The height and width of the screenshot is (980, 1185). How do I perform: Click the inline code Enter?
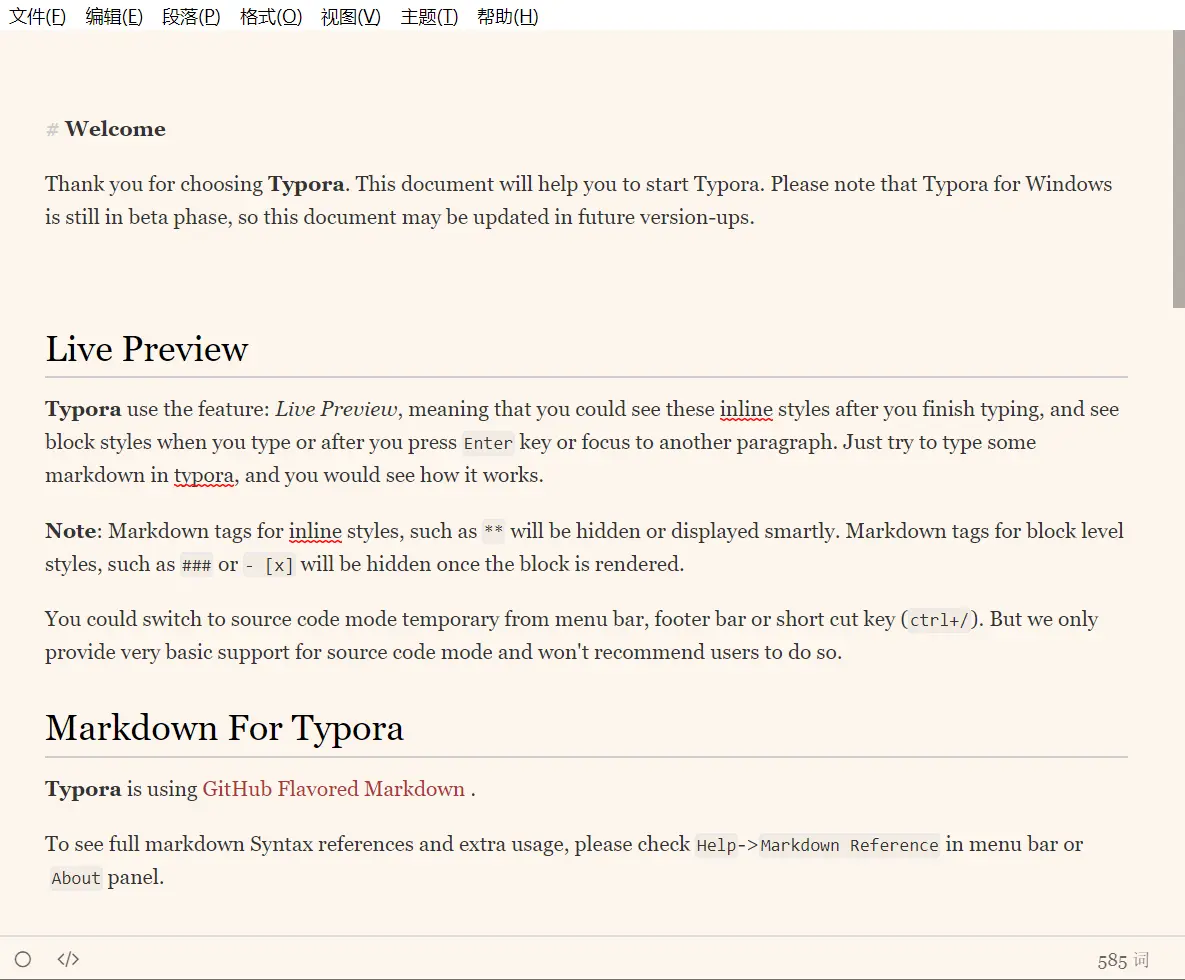coord(487,443)
